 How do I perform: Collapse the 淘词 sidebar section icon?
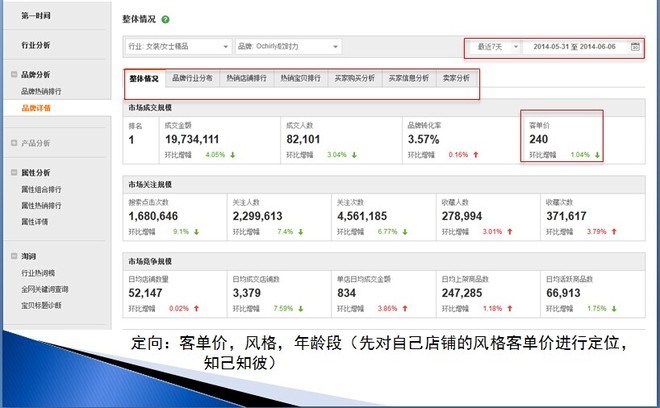(x=14, y=256)
